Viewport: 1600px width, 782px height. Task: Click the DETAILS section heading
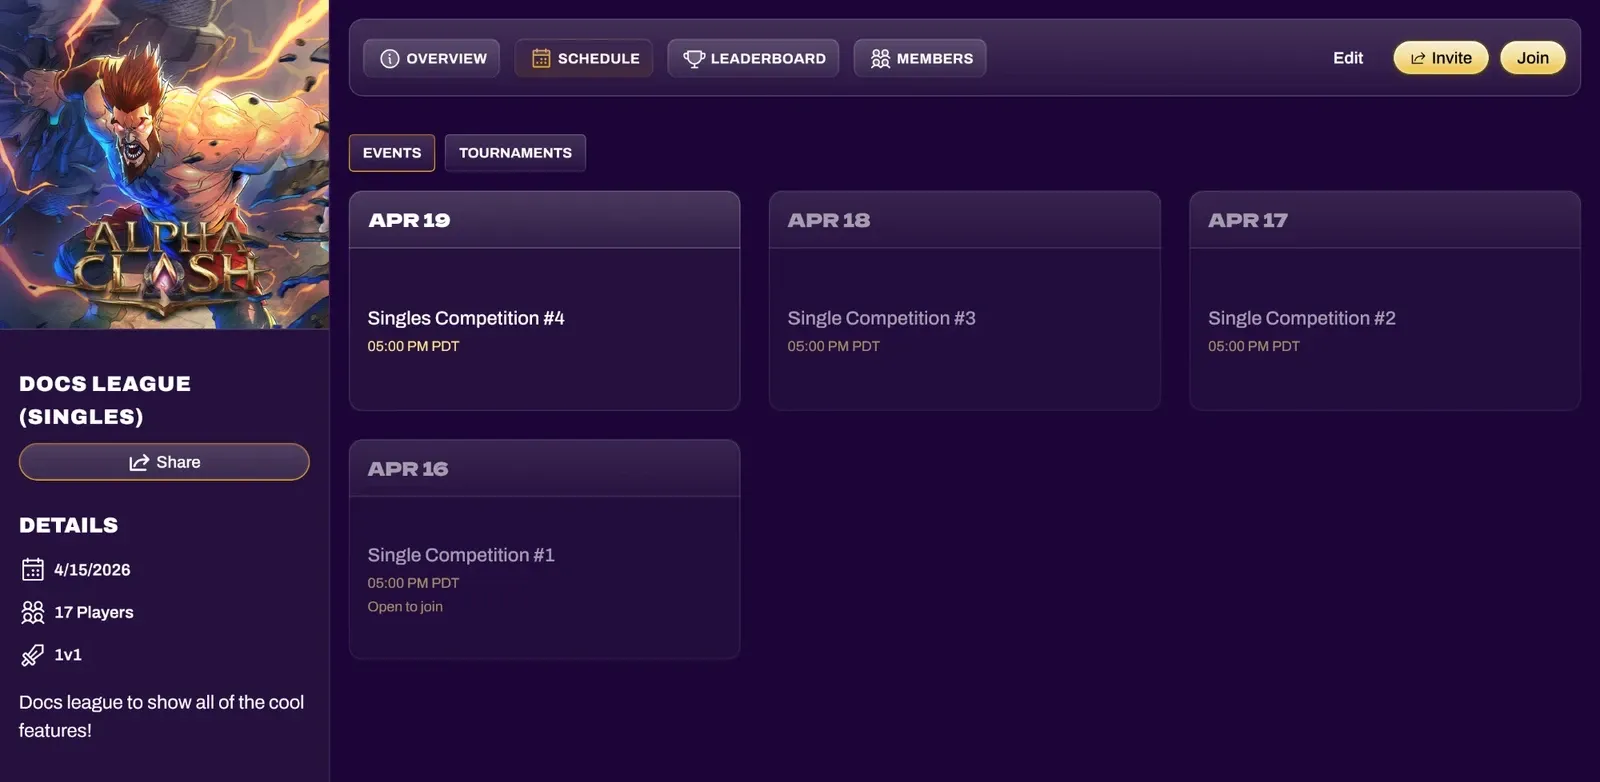(69, 525)
